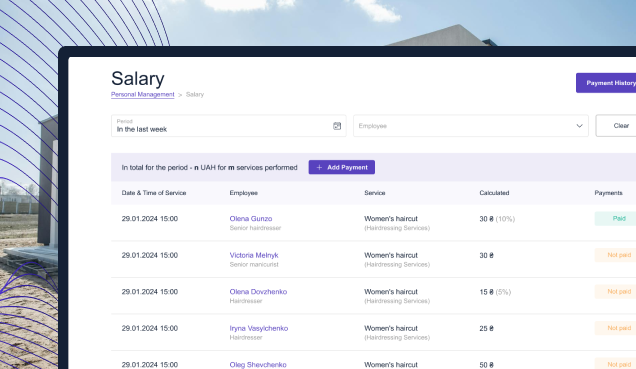The width and height of the screenshot is (636, 369).
Task: Click Not paid badge in Iryna Vasylchenko row
Action: pyautogui.click(x=615, y=328)
